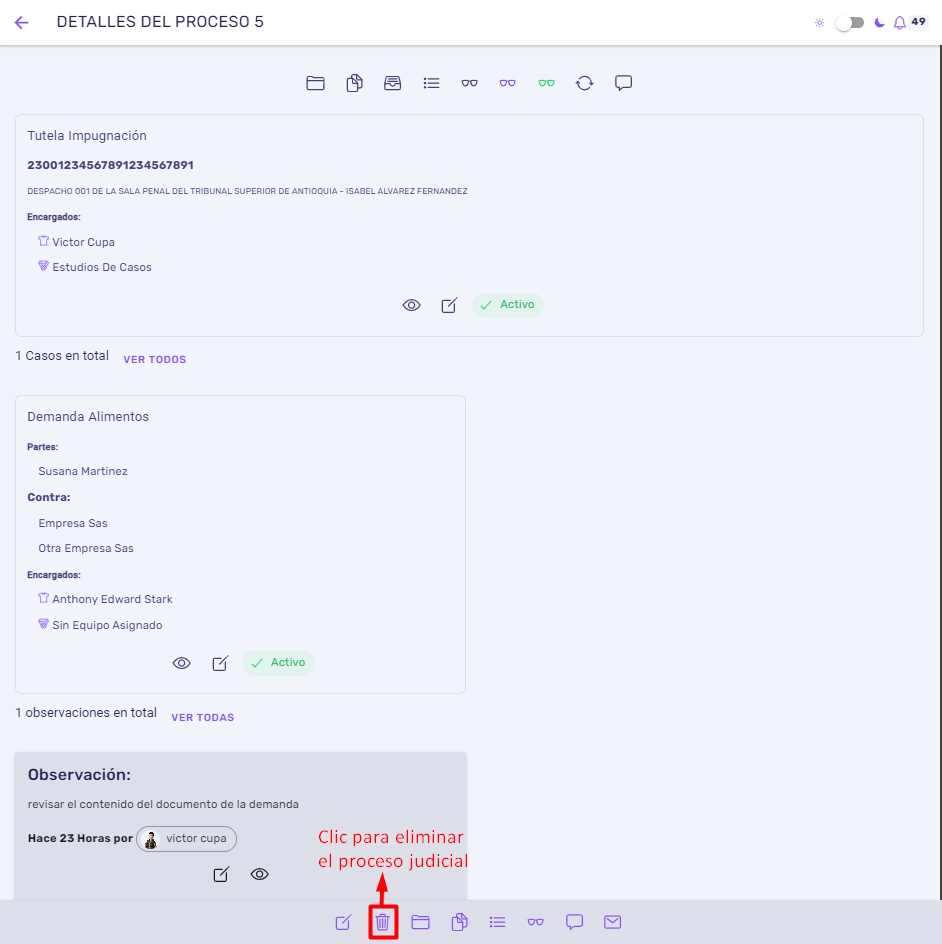The image size is (942, 944).
Task: Click the "1 observaciones en total" count
Action: tap(85, 713)
